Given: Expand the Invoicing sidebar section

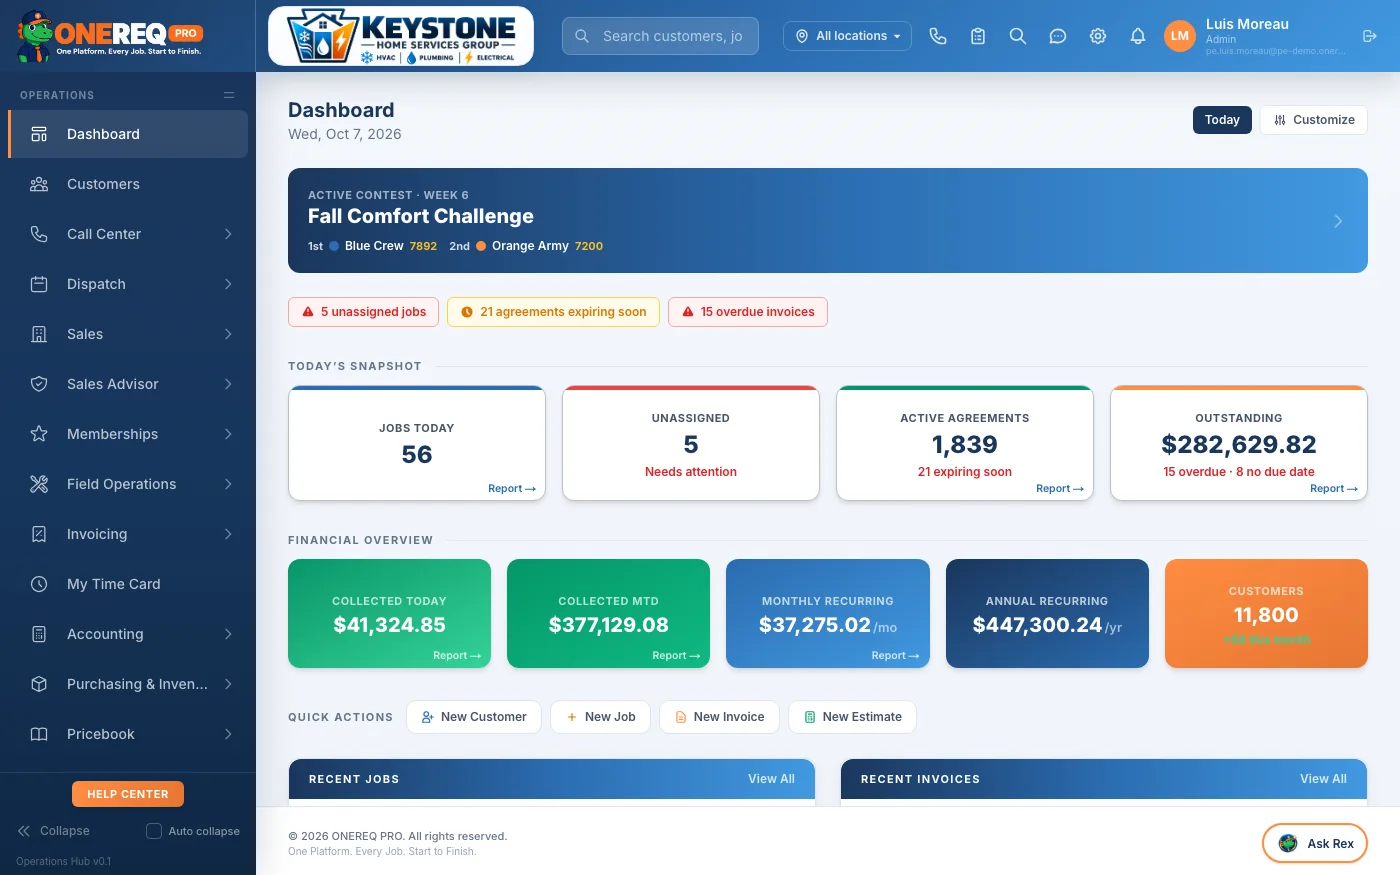Looking at the screenshot, I should pos(128,534).
